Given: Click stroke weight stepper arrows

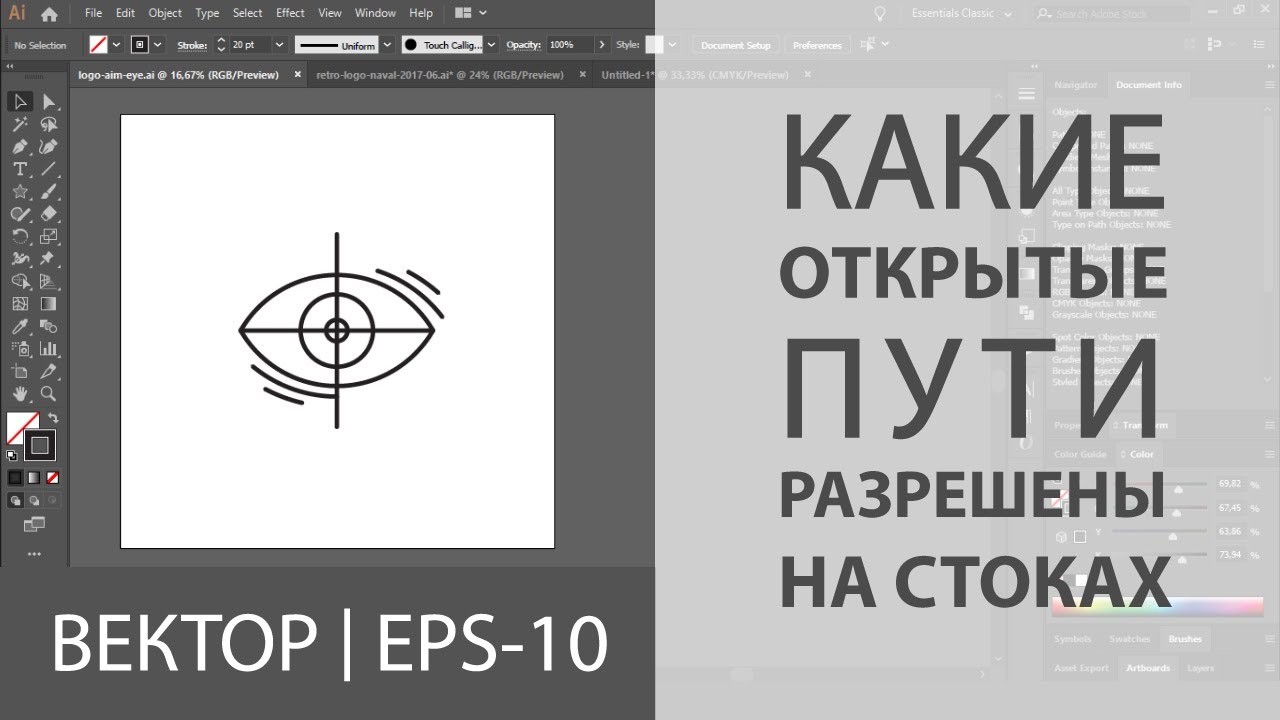Looking at the screenshot, I should (221, 45).
